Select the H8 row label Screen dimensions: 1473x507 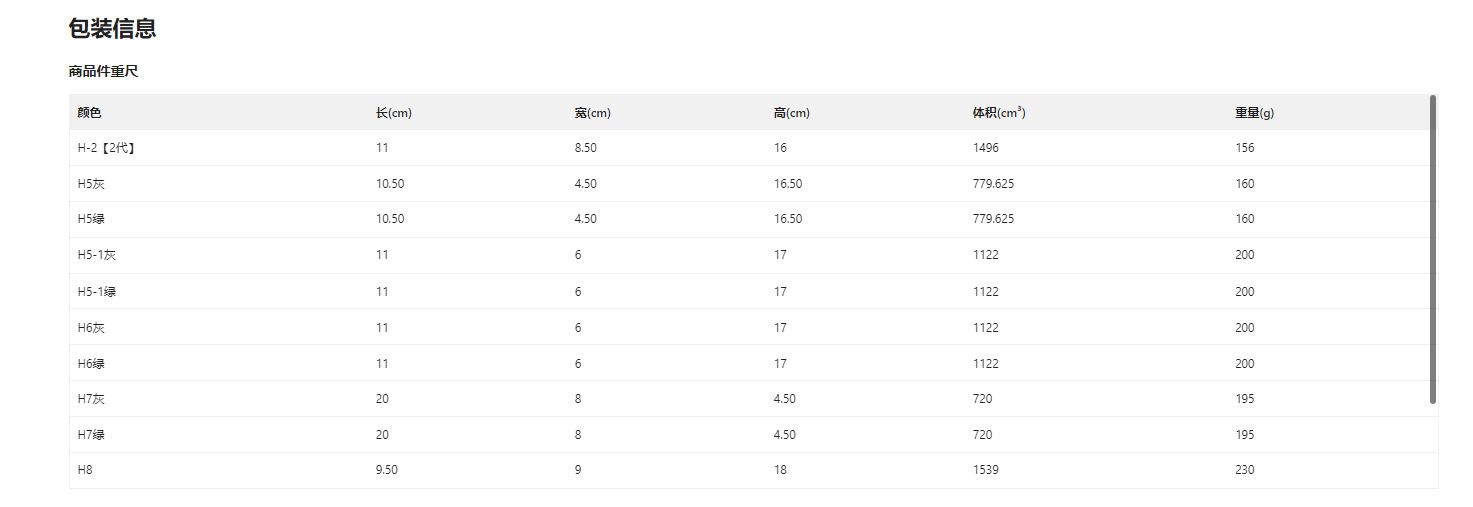click(x=85, y=470)
